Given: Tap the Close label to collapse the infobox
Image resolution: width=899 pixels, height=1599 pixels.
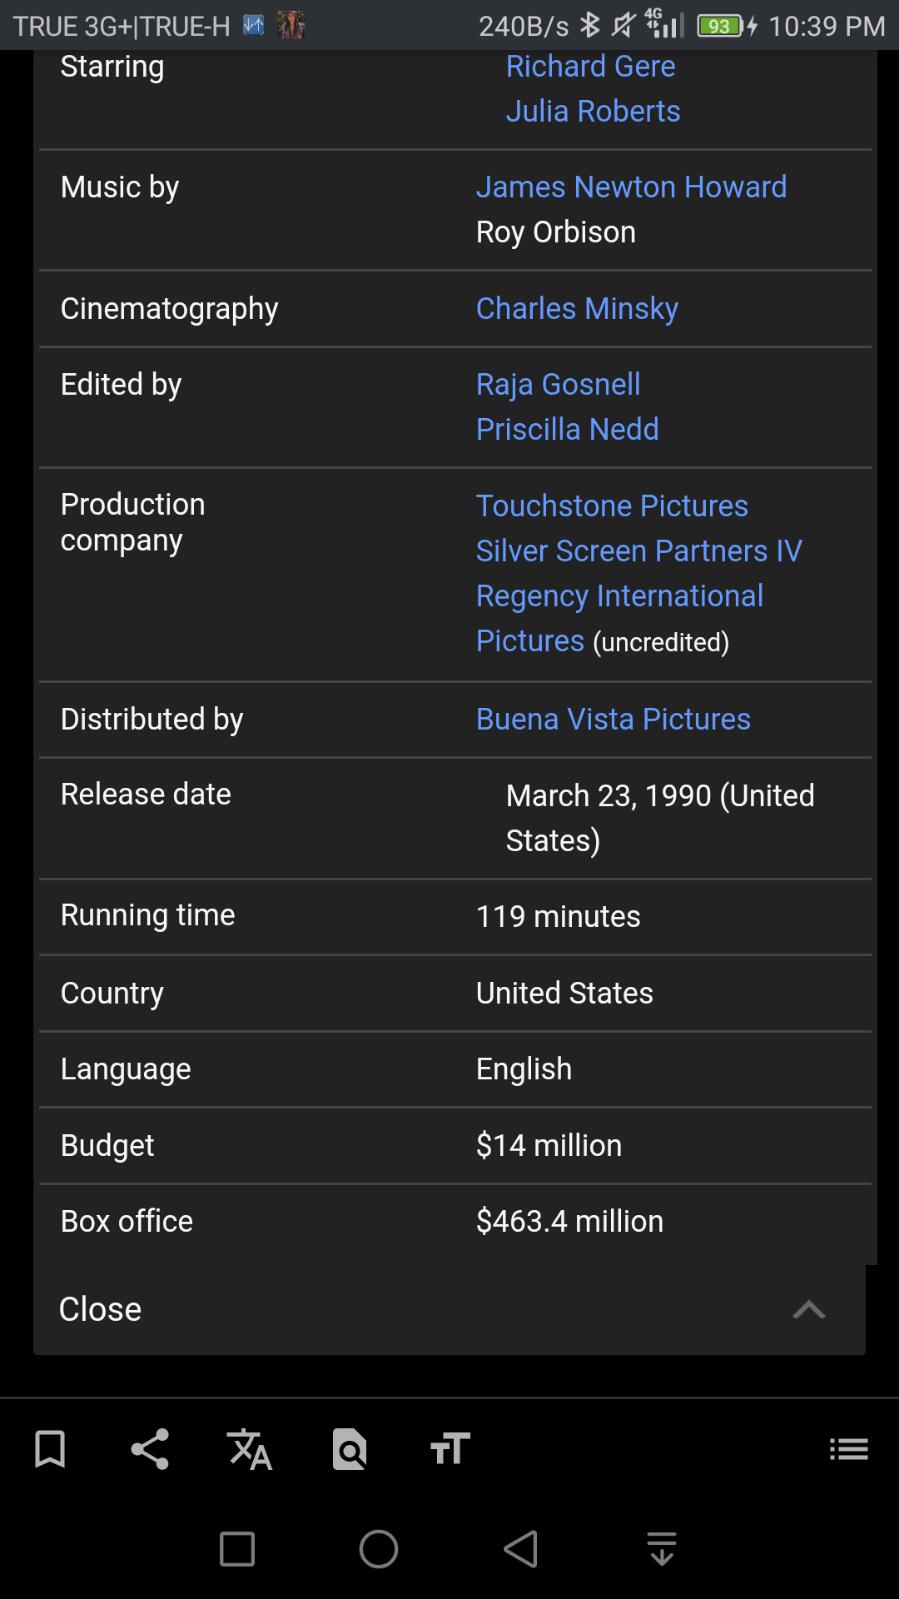Looking at the screenshot, I should [x=100, y=1309].
